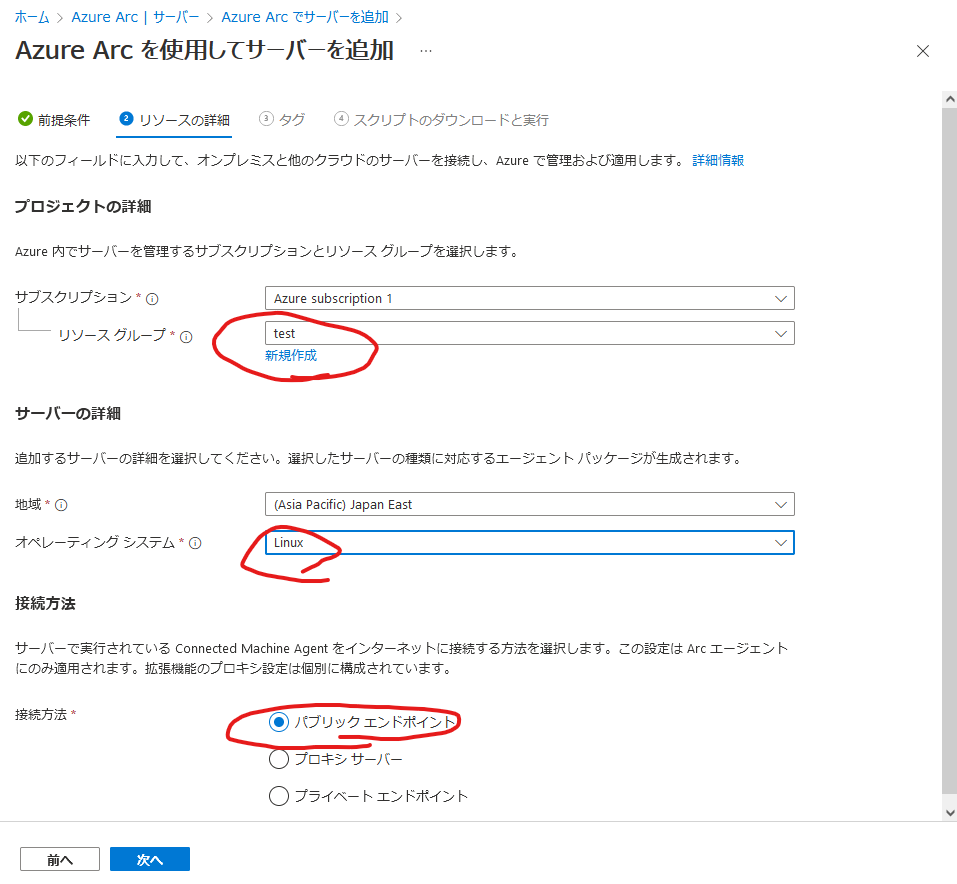Open the test resource group dropdown
The image size is (957, 884).
tap(530, 333)
